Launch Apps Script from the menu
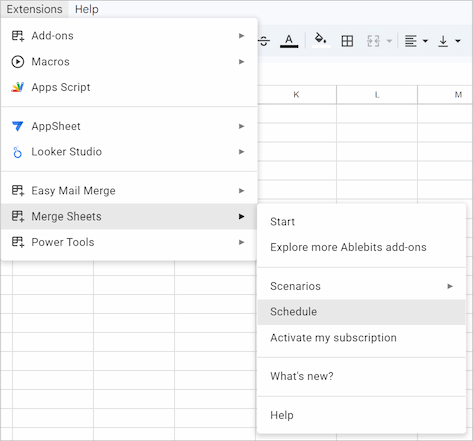 coord(129,87)
